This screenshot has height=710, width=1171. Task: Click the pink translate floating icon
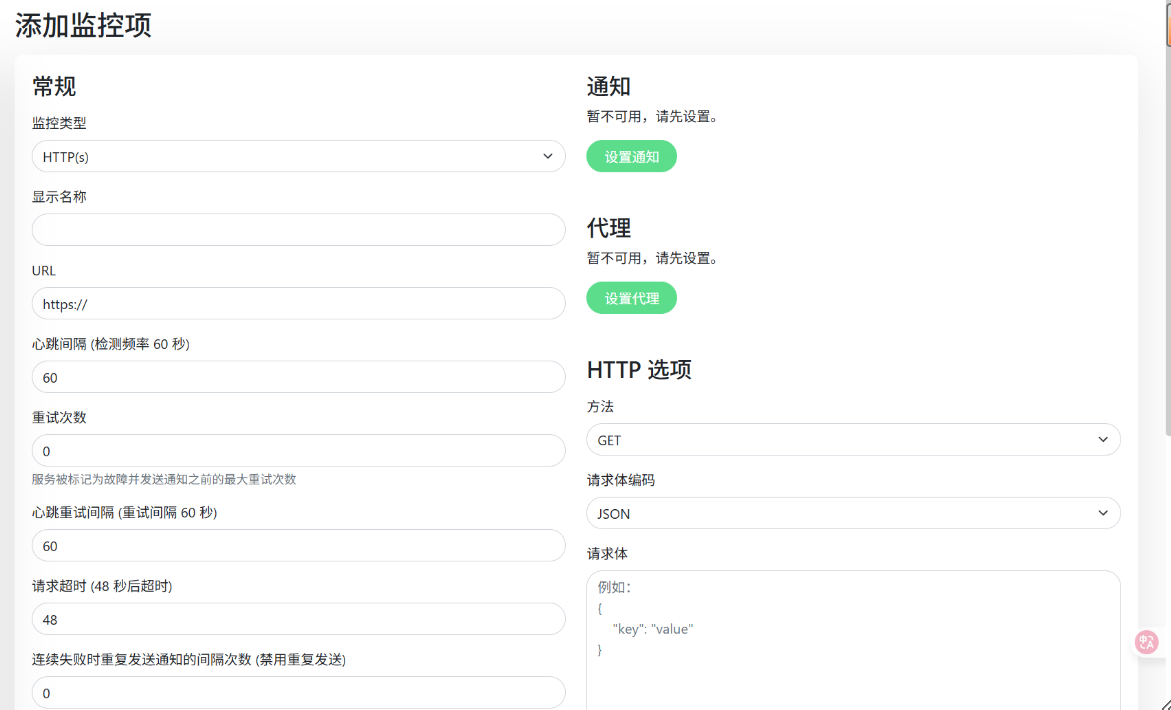tap(1147, 642)
